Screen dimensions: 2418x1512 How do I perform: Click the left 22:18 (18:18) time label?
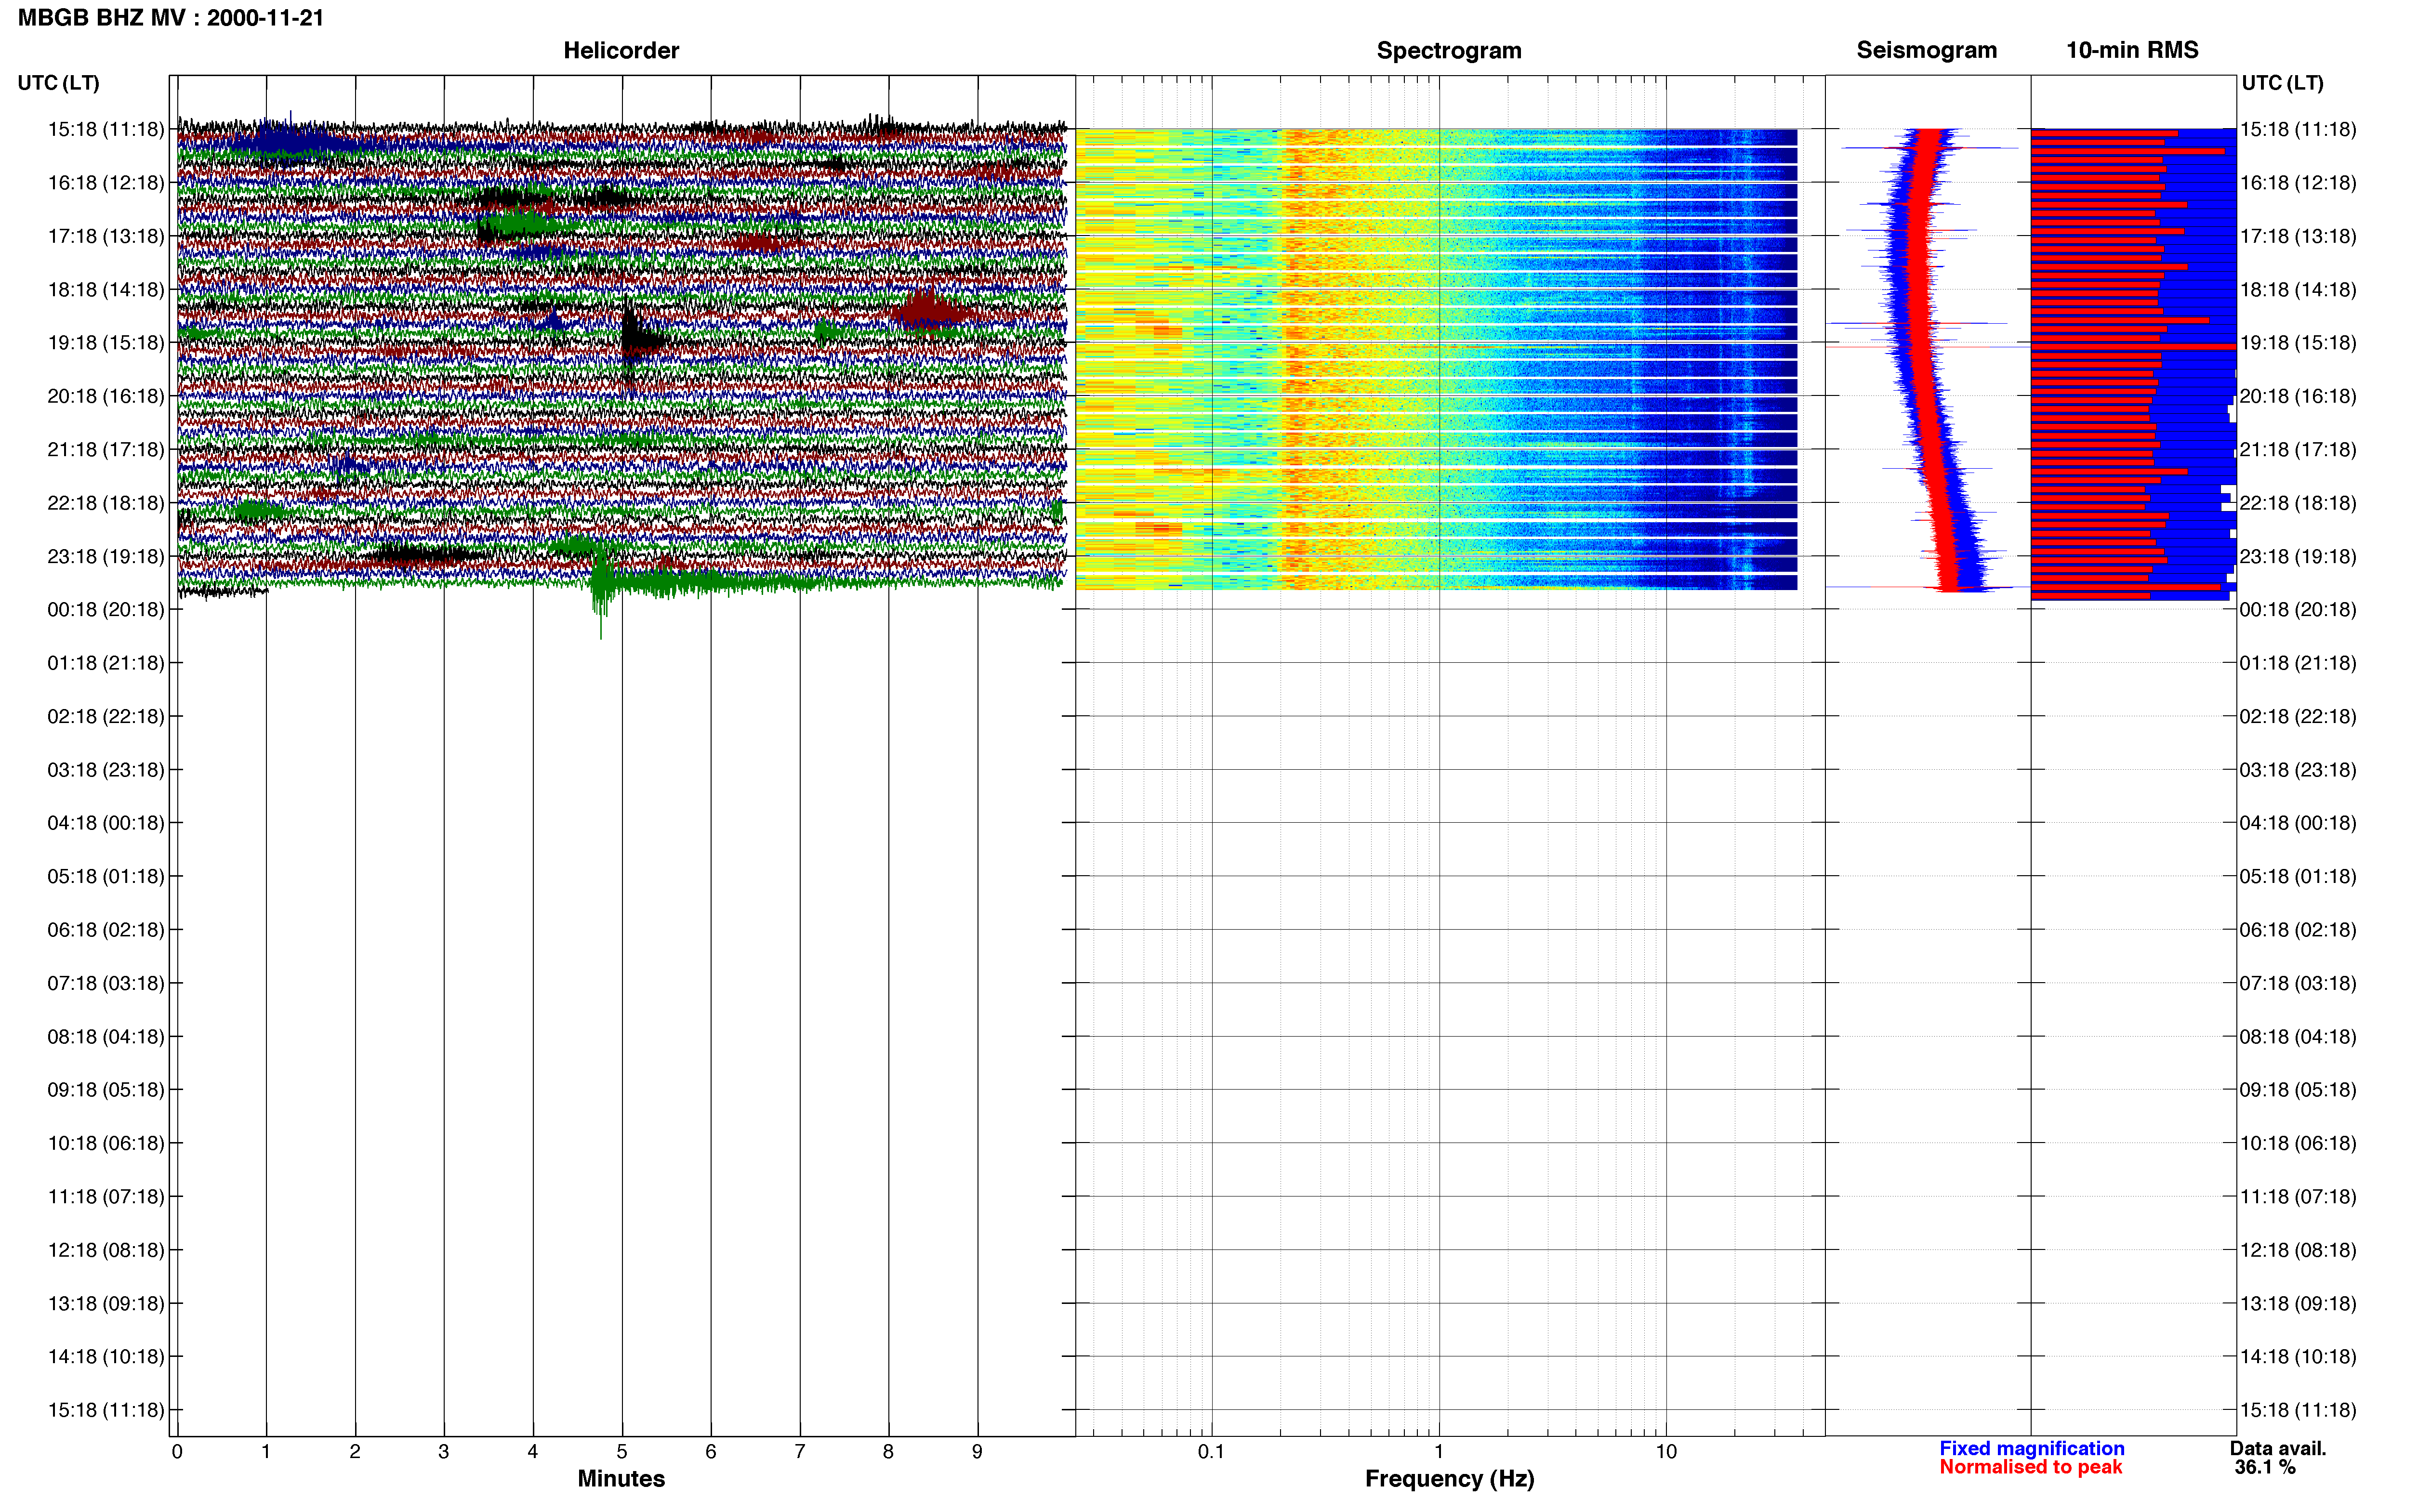pyautogui.click(x=106, y=503)
